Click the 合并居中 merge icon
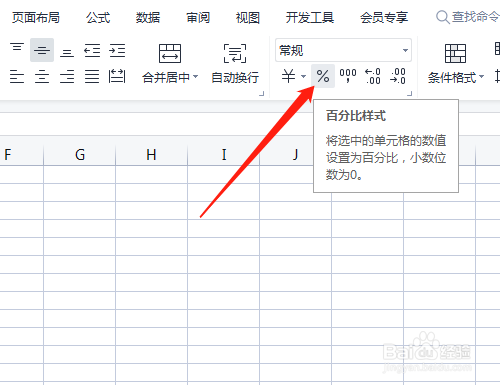 (170, 53)
